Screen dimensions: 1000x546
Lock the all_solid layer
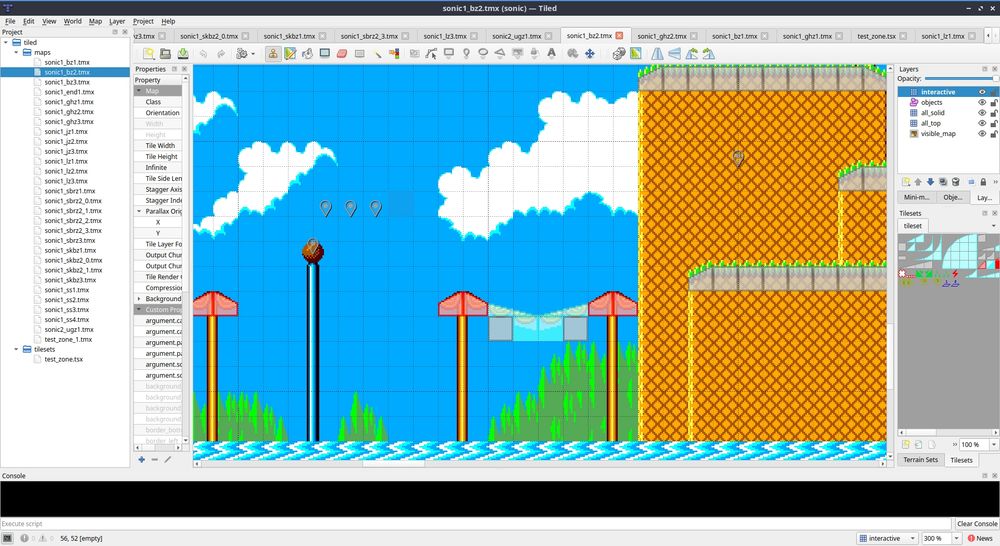coord(994,113)
